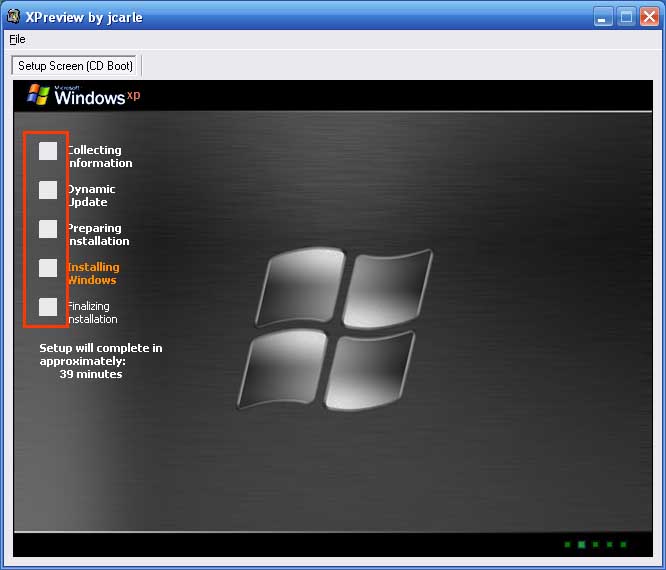This screenshot has width=666, height=570.
Task: Click the checkbox beside Preparing installation
Action: [x=48, y=229]
